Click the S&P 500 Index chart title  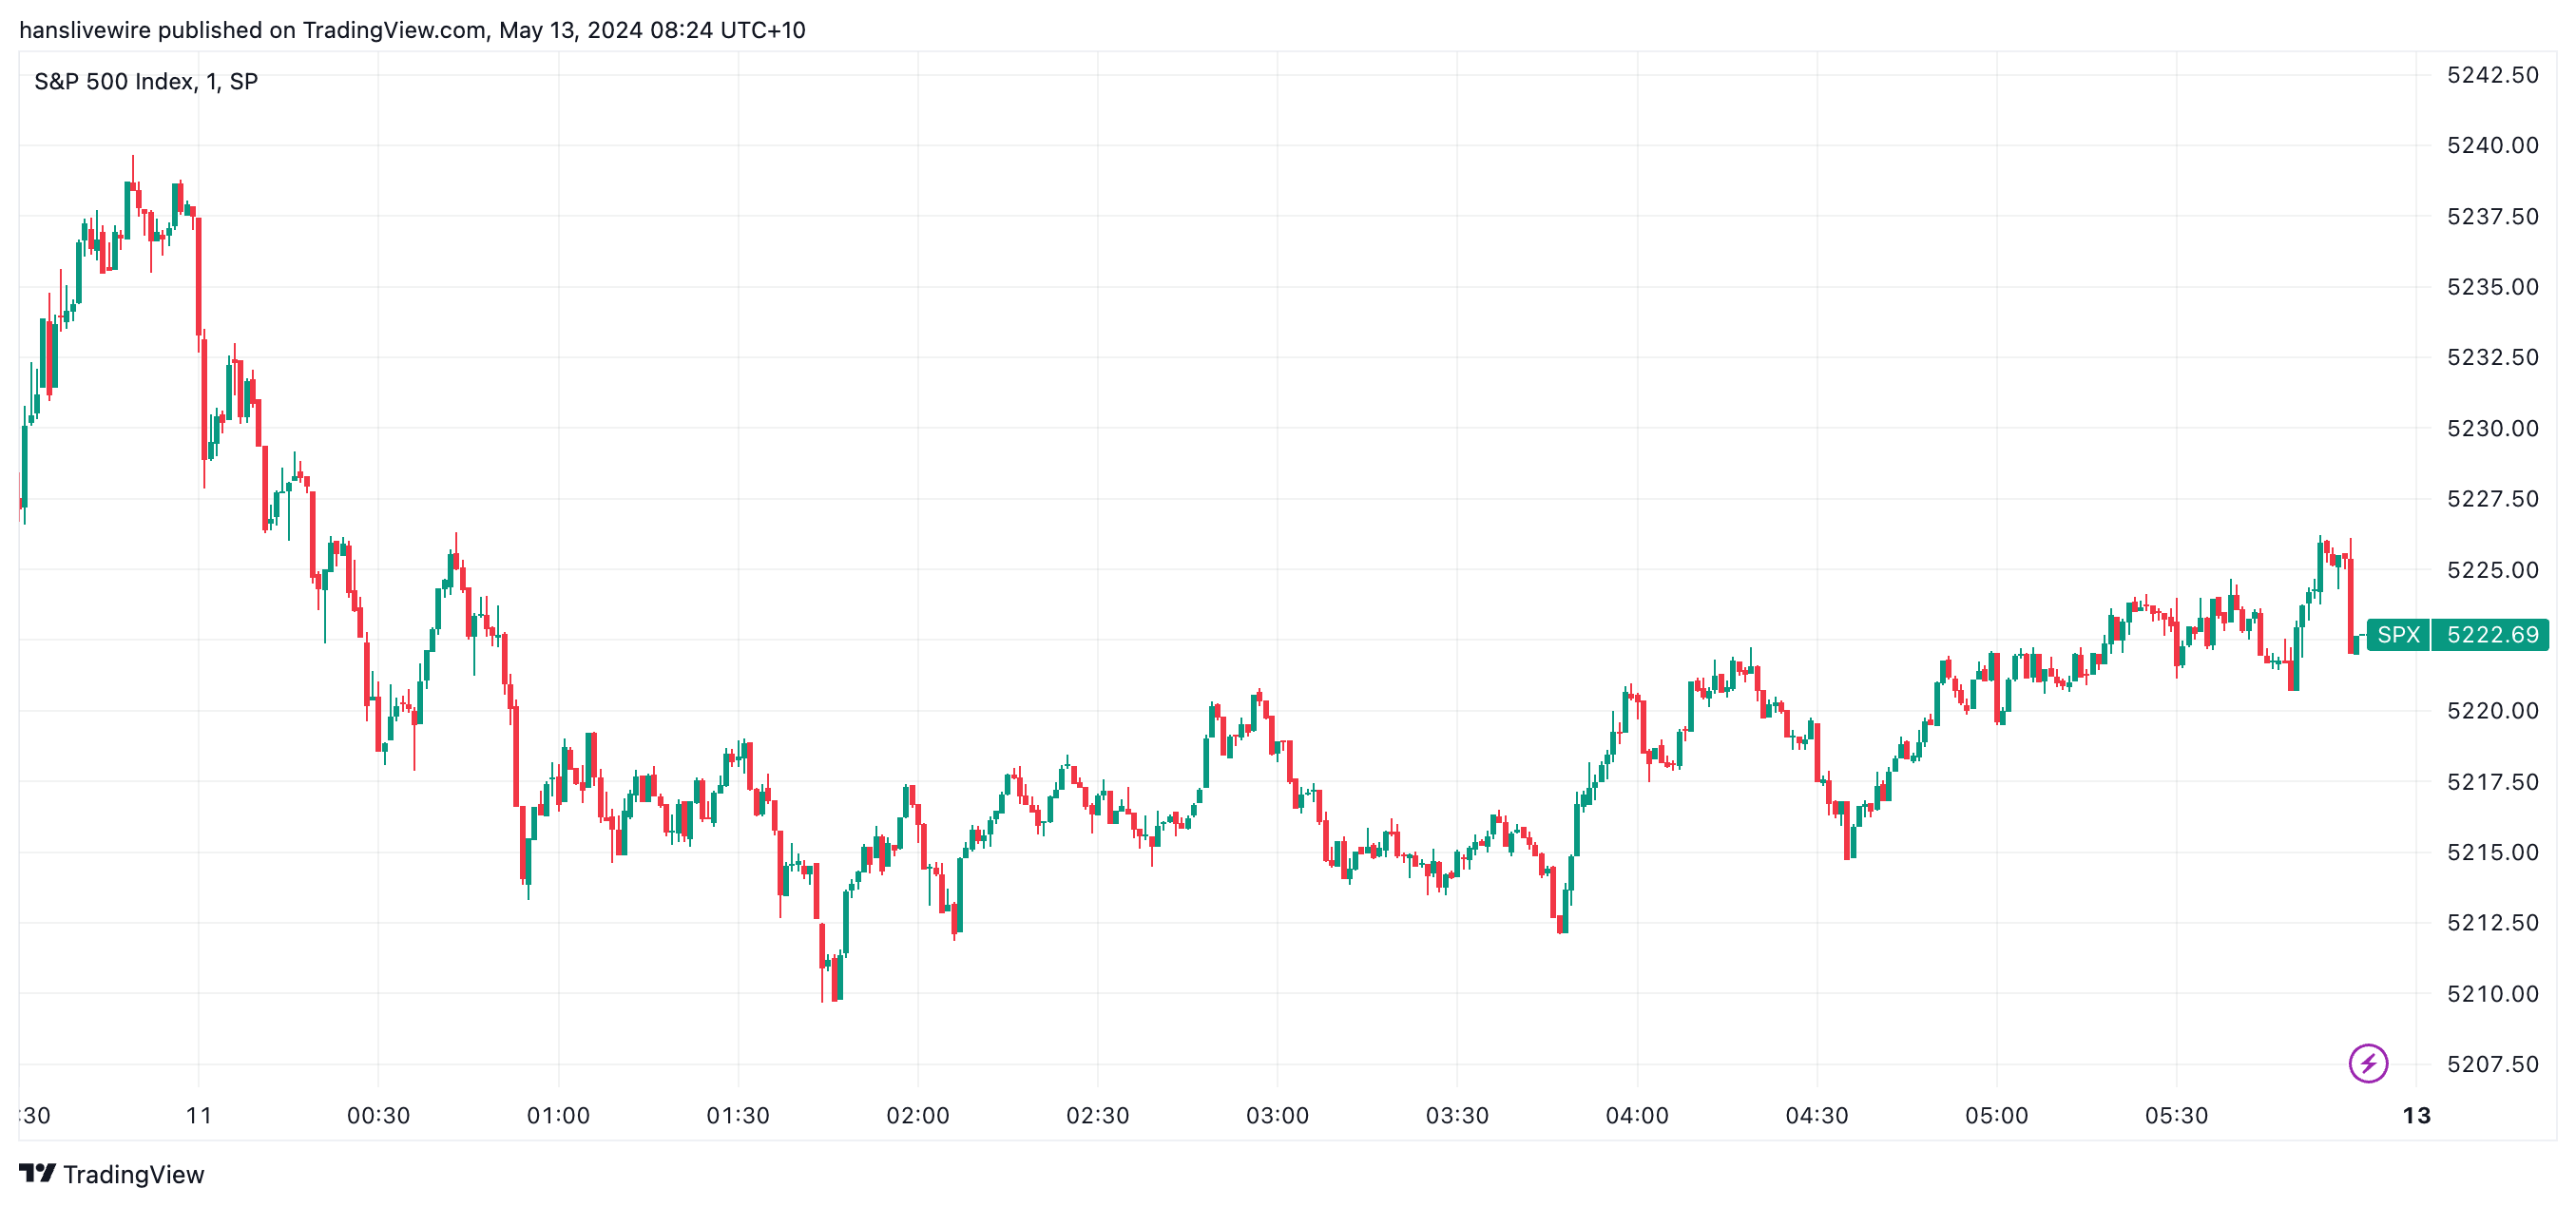(x=146, y=81)
